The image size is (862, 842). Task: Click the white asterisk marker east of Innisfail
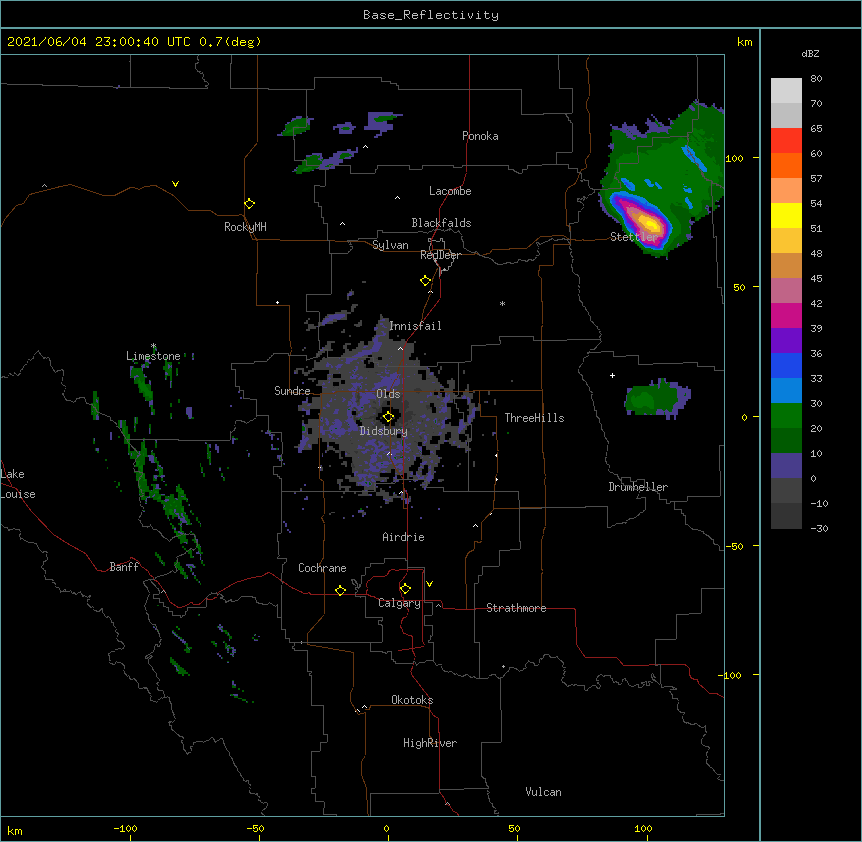[502, 303]
